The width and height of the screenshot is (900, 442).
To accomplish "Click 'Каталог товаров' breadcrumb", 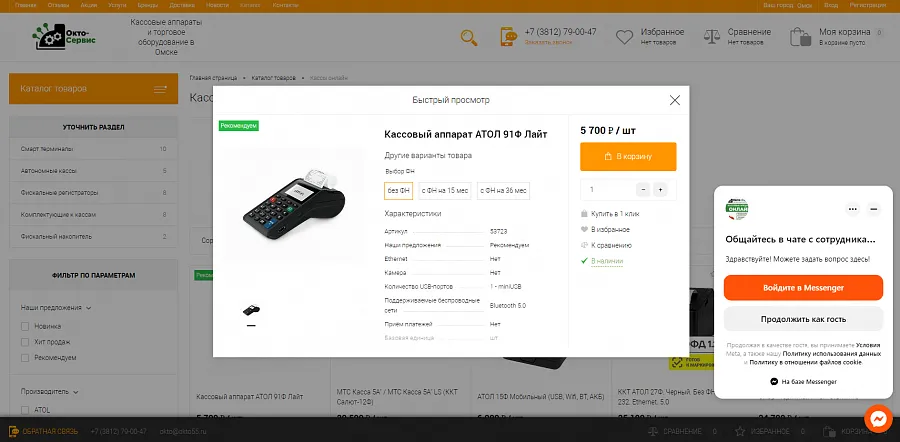I will click(274, 77).
